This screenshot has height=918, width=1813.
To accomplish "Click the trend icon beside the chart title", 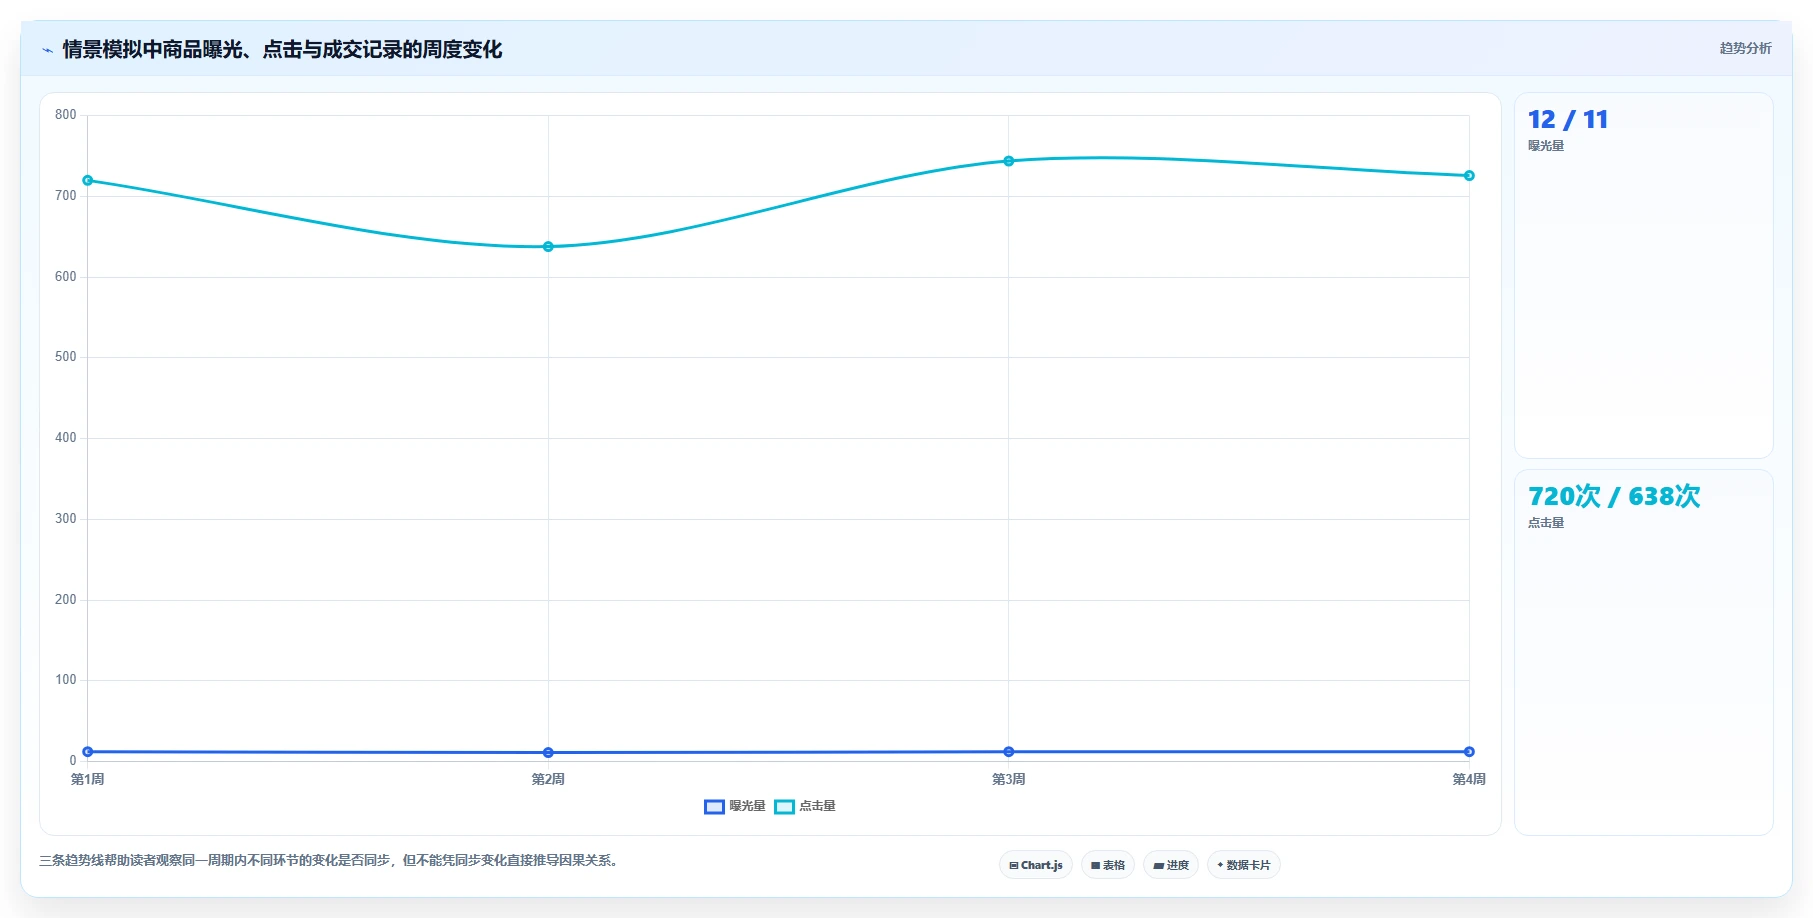I will pos(47,50).
